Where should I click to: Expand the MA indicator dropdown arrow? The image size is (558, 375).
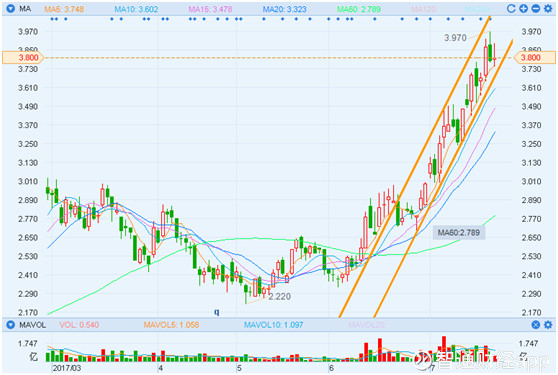point(11,8)
